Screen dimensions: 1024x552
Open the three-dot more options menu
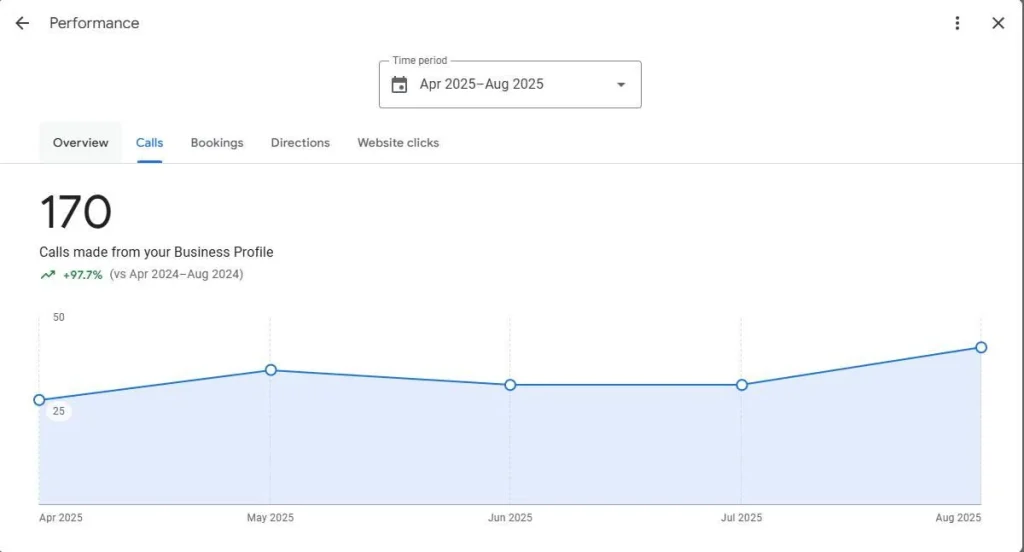click(957, 24)
